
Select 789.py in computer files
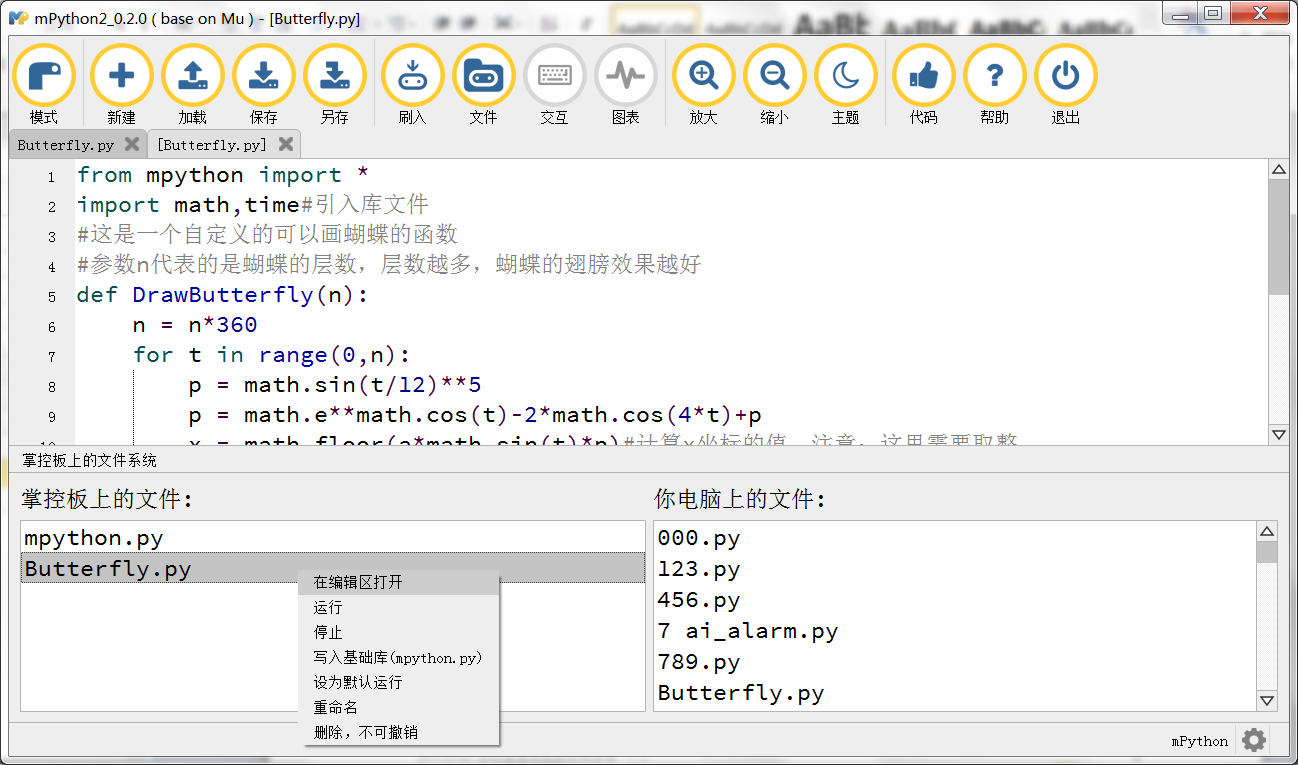[955, 662]
